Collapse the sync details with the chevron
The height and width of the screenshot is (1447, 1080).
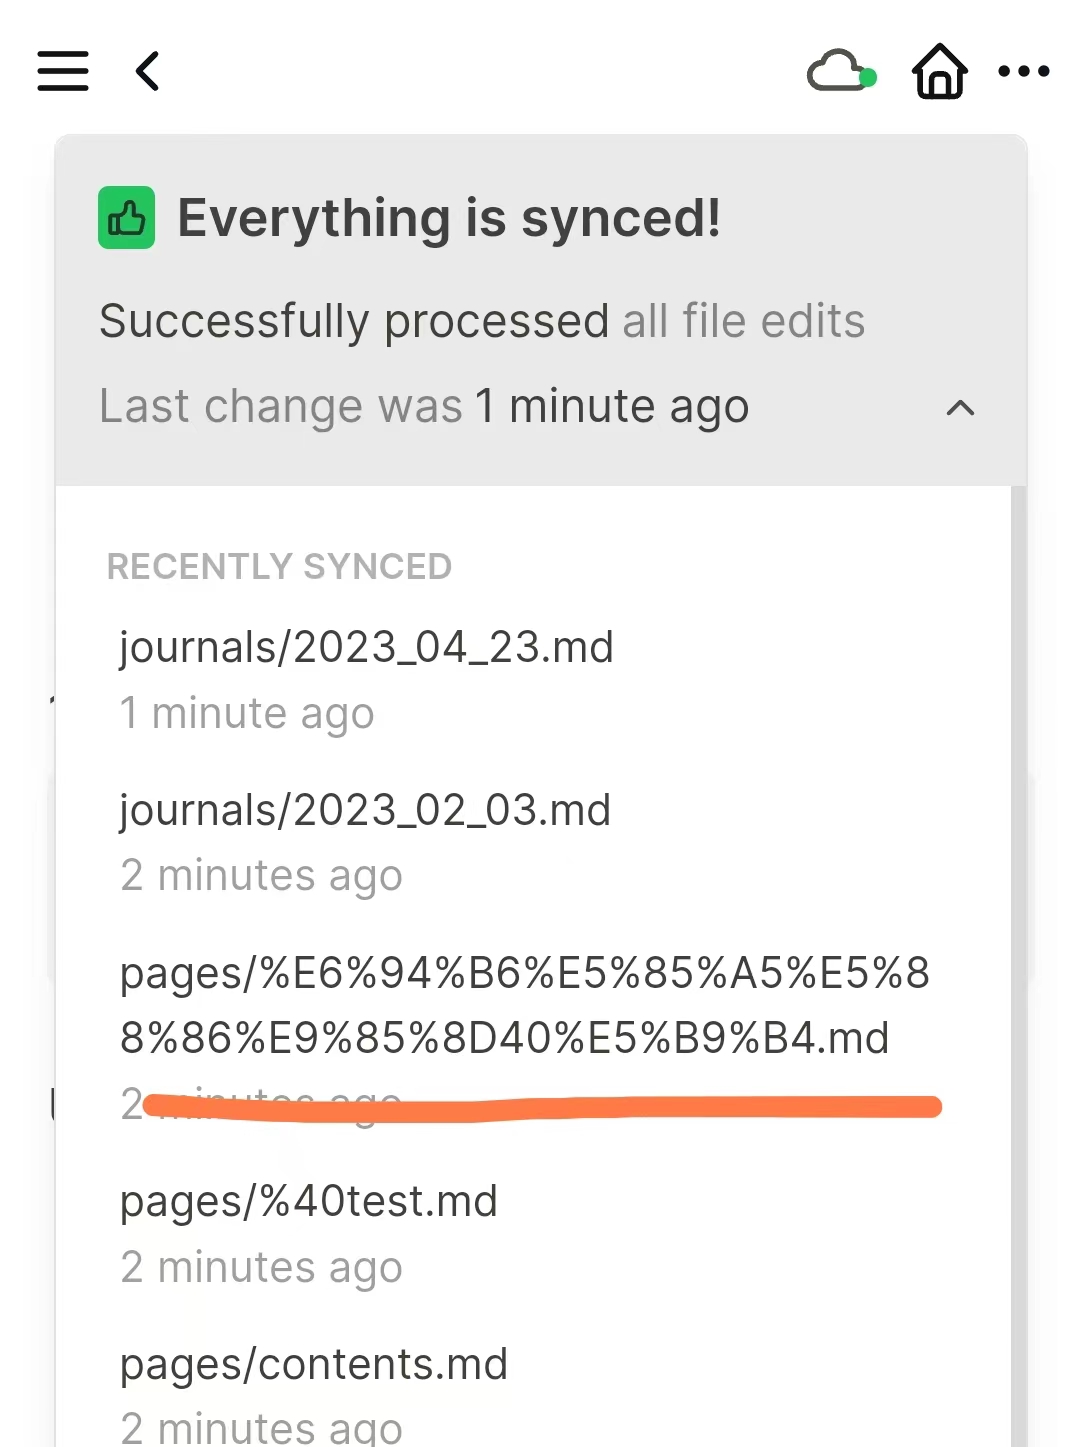click(x=959, y=409)
